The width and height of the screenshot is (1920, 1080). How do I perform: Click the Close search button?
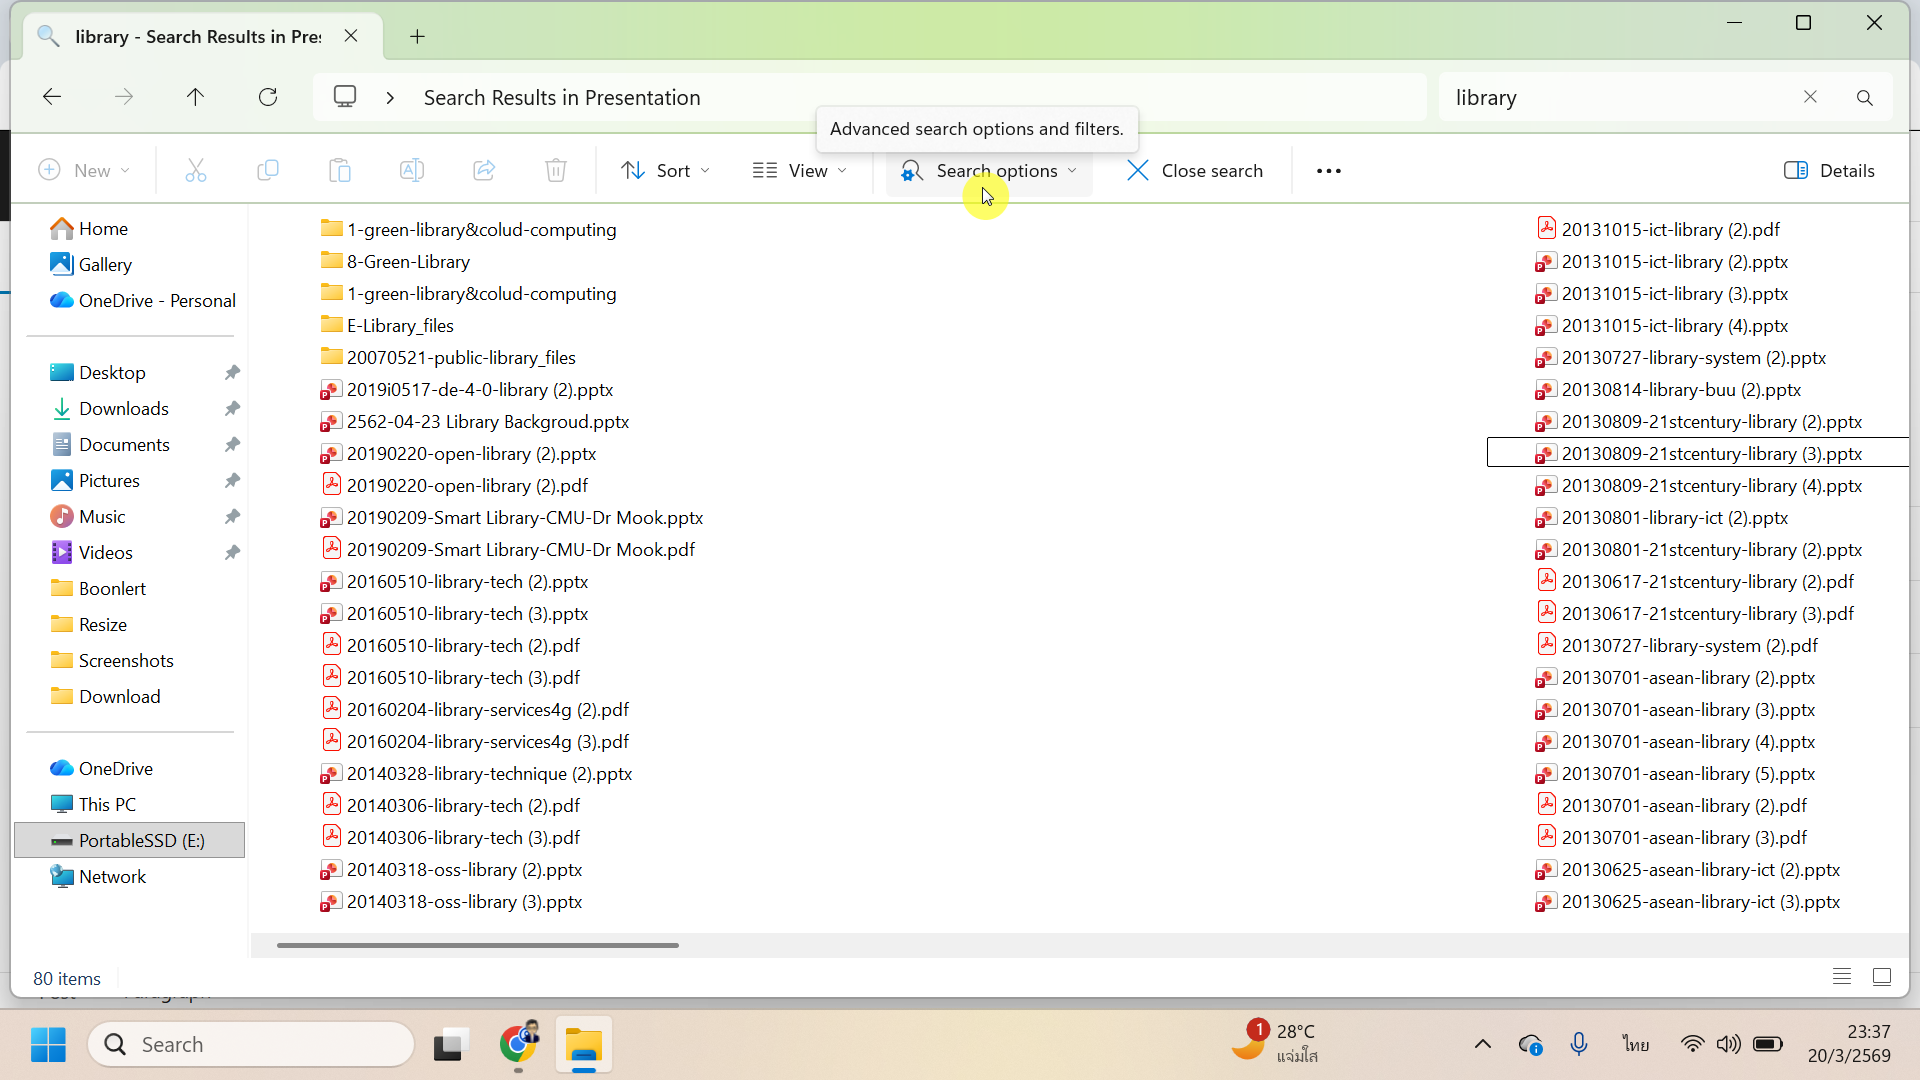1195,171
